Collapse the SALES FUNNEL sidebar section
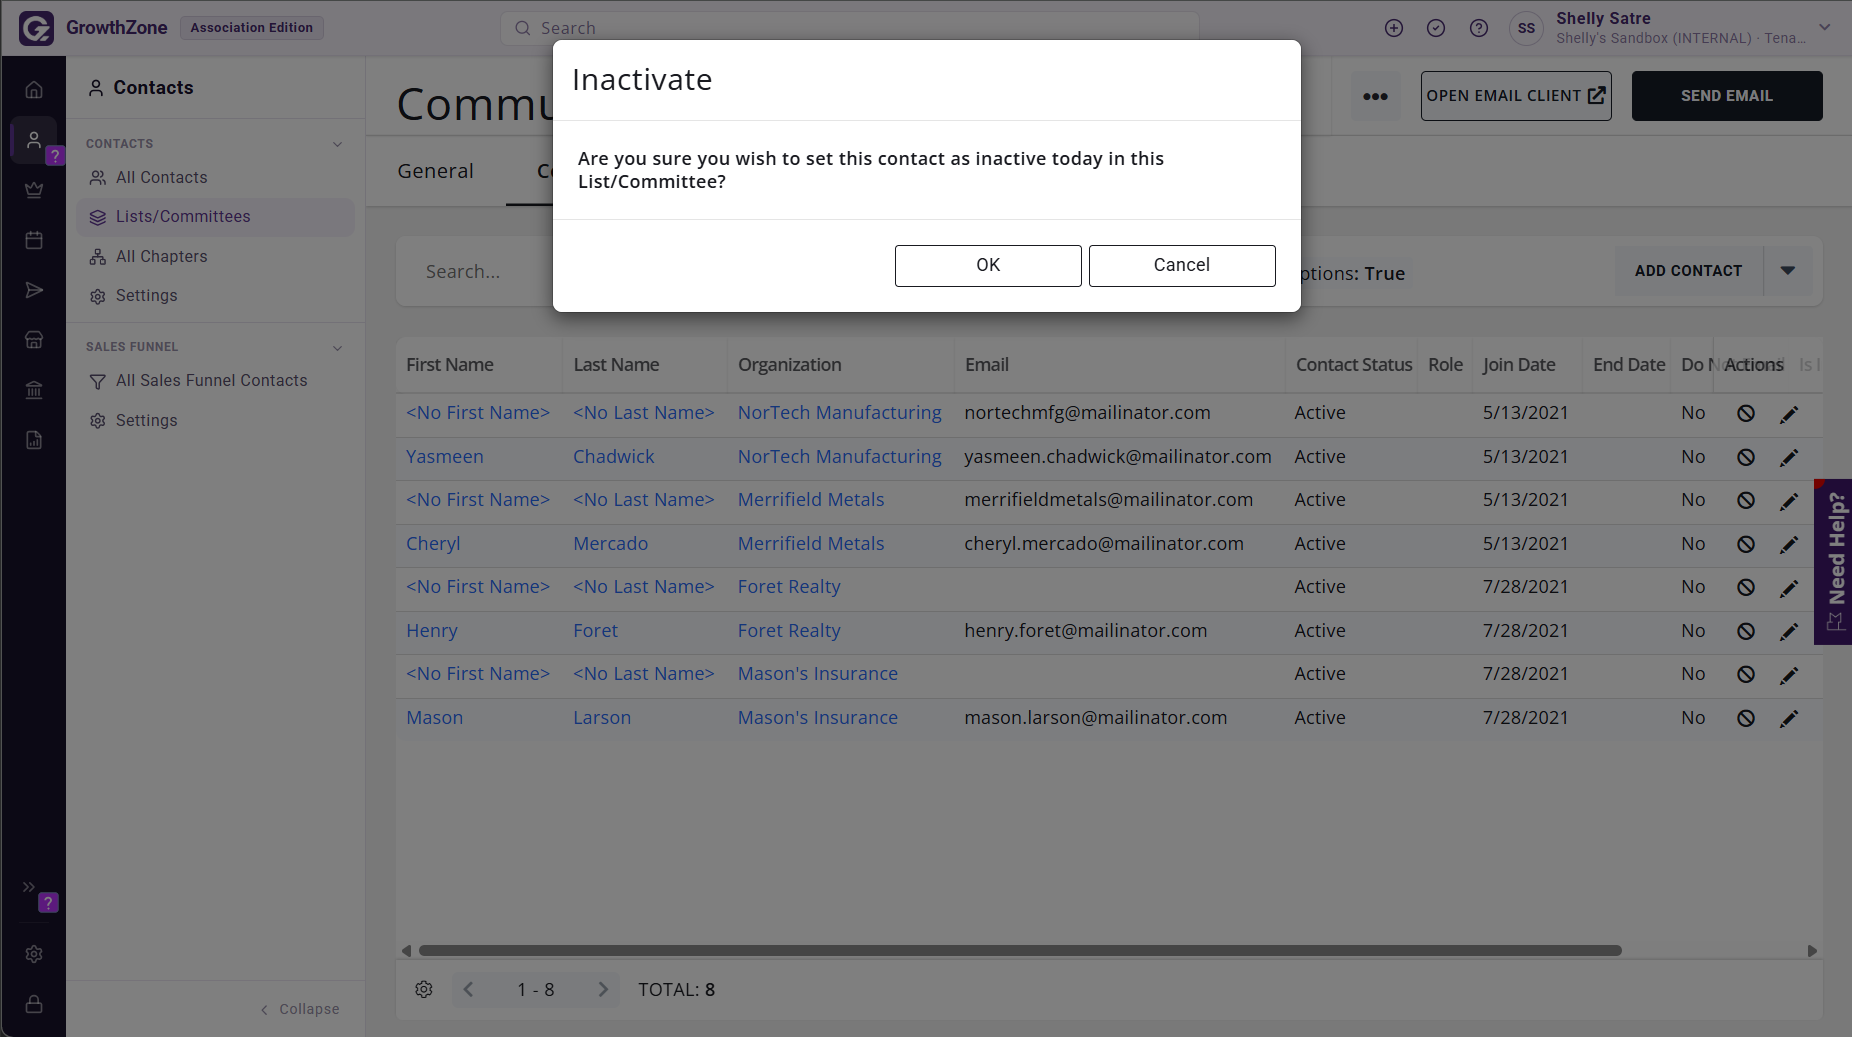1852x1037 pixels. [337, 347]
